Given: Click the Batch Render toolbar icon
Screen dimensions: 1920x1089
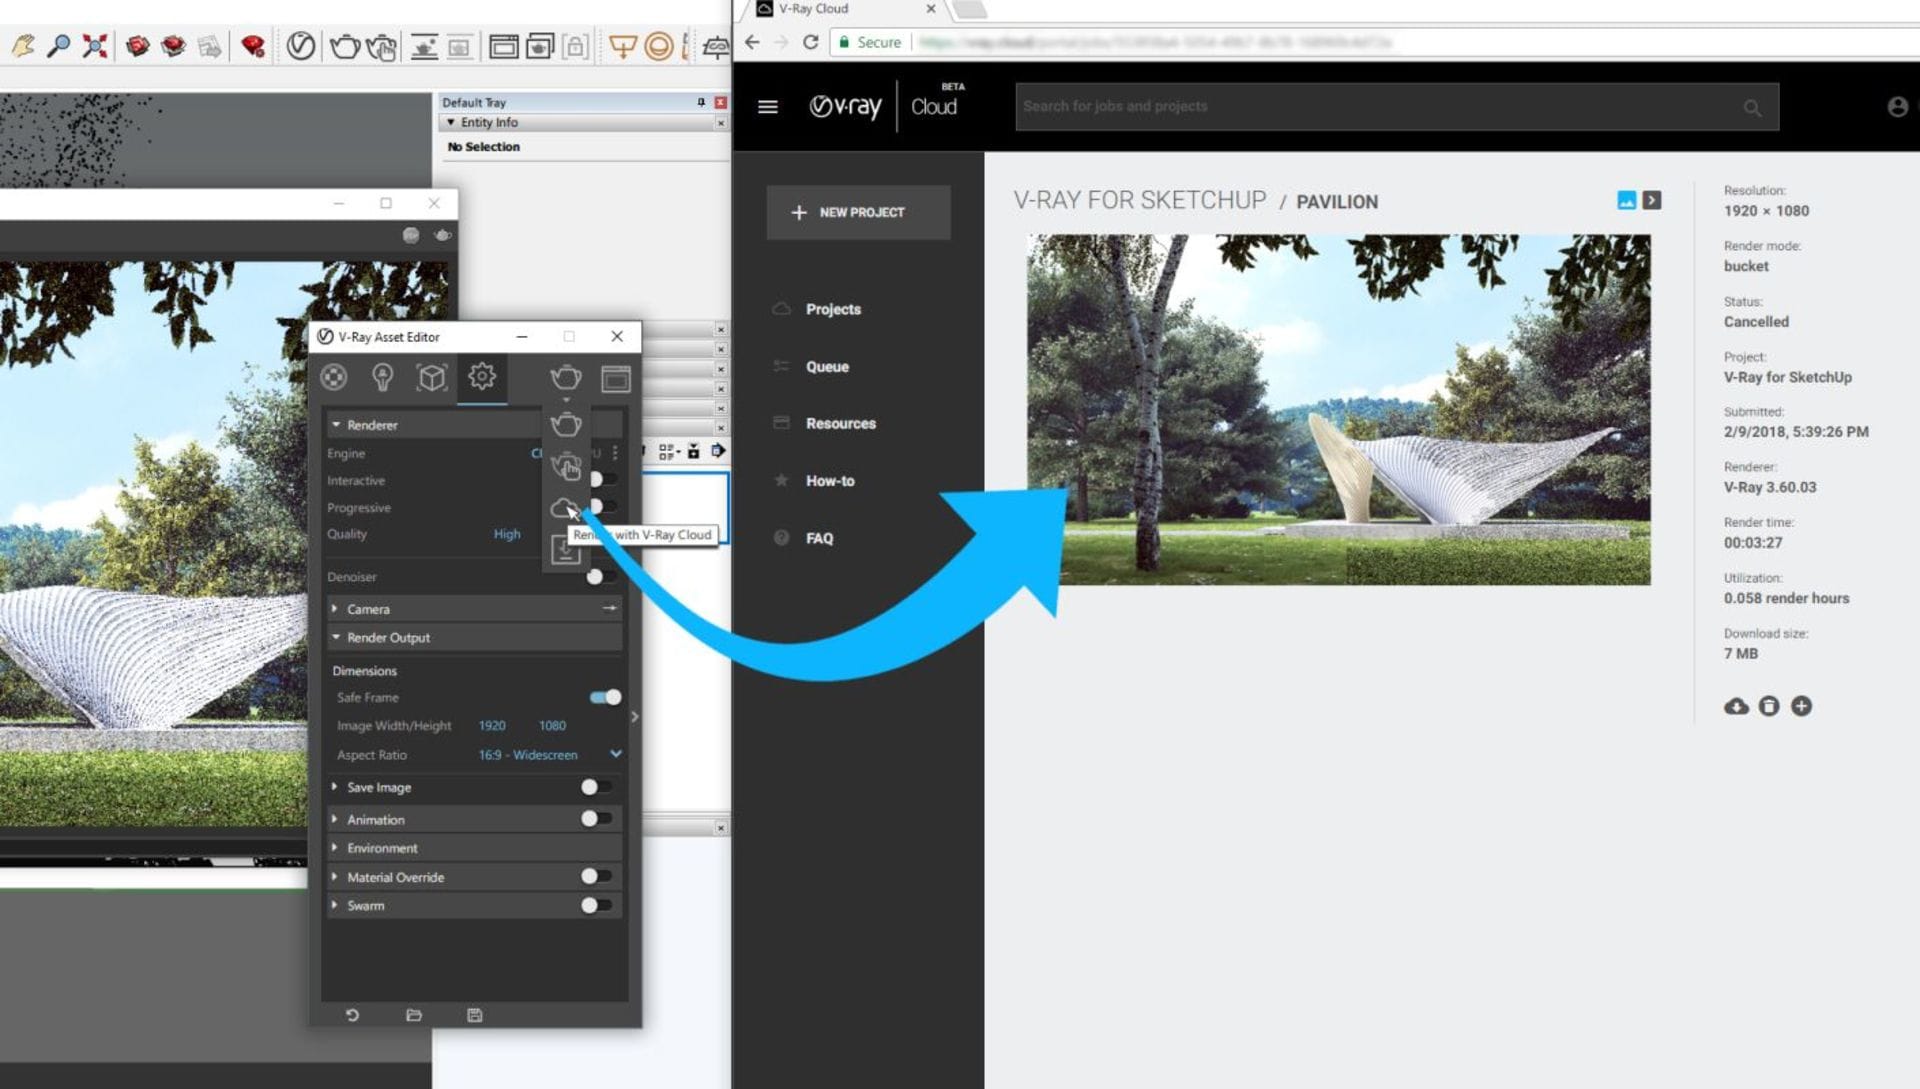Looking at the screenshot, I should point(540,46).
